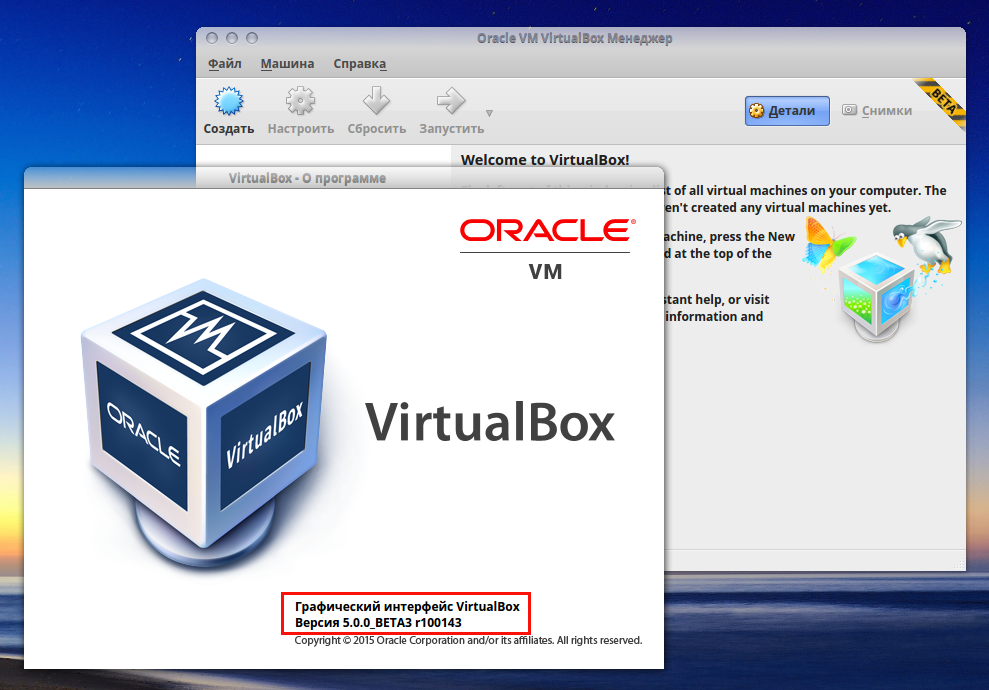This screenshot has height=690, width=989.
Task: Switch to the Снимки view button
Action: tap(877, 111)
